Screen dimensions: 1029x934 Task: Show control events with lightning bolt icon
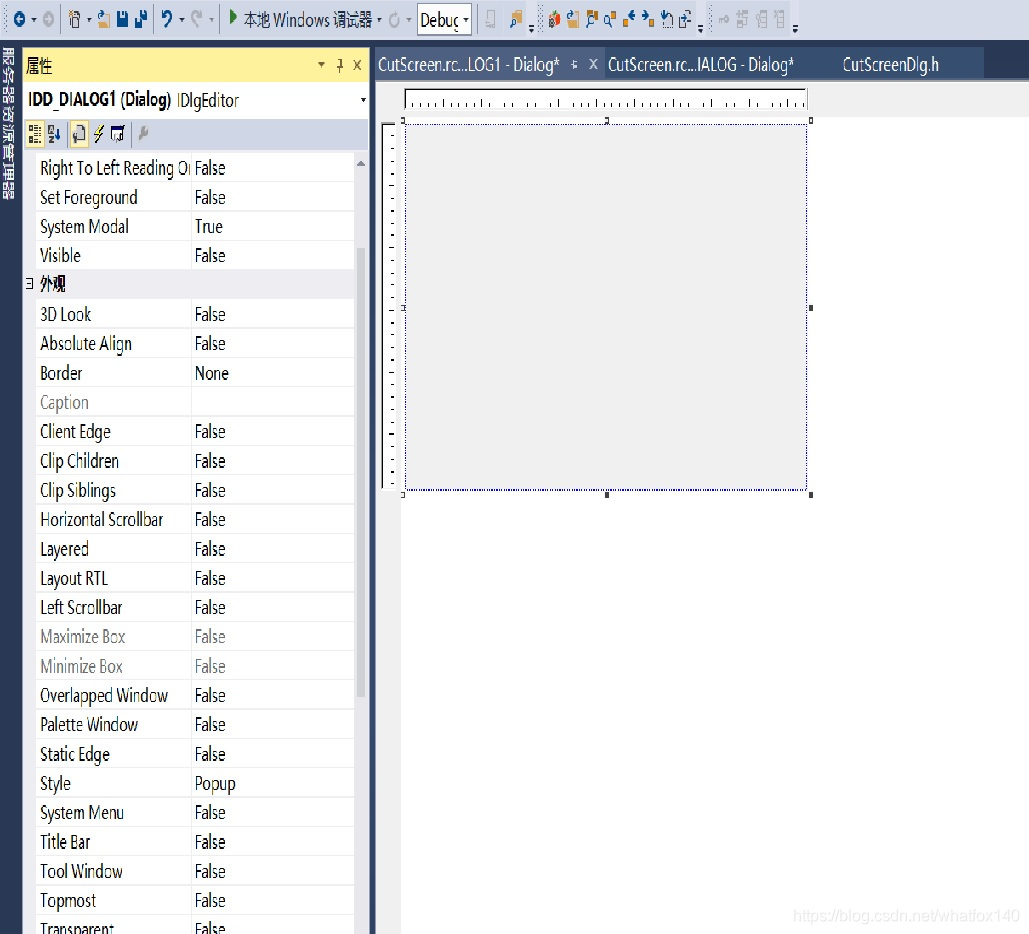(x=98, y=134)
